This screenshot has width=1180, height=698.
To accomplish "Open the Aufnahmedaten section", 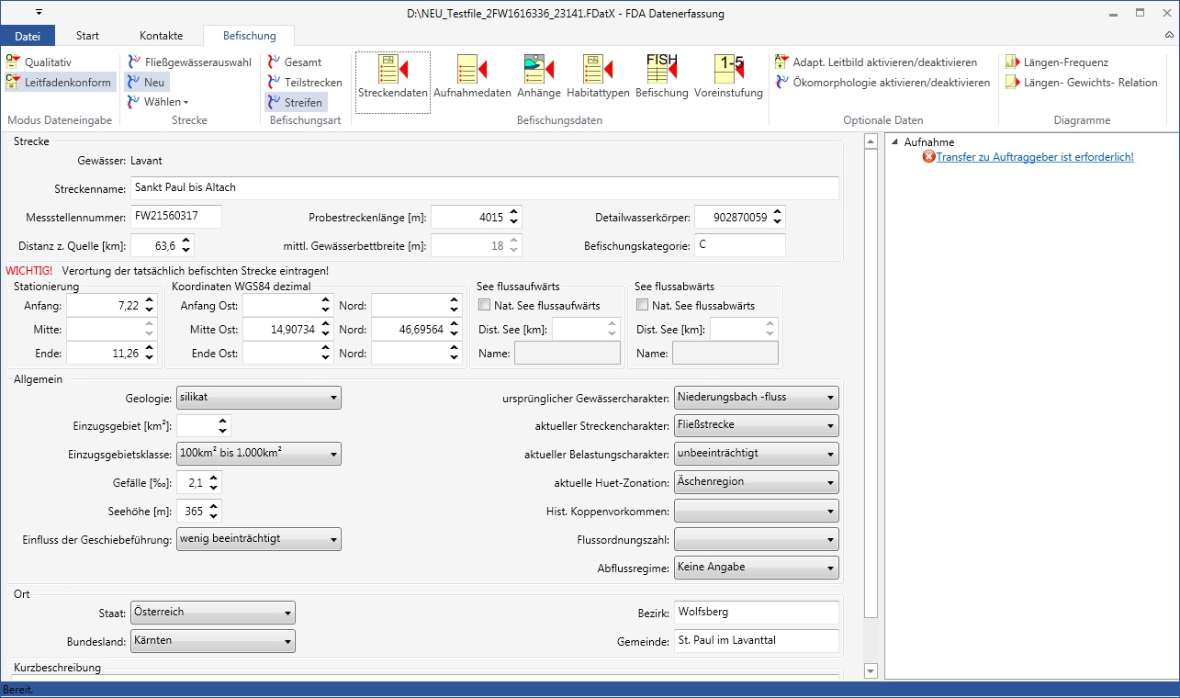I will (472, 77).
